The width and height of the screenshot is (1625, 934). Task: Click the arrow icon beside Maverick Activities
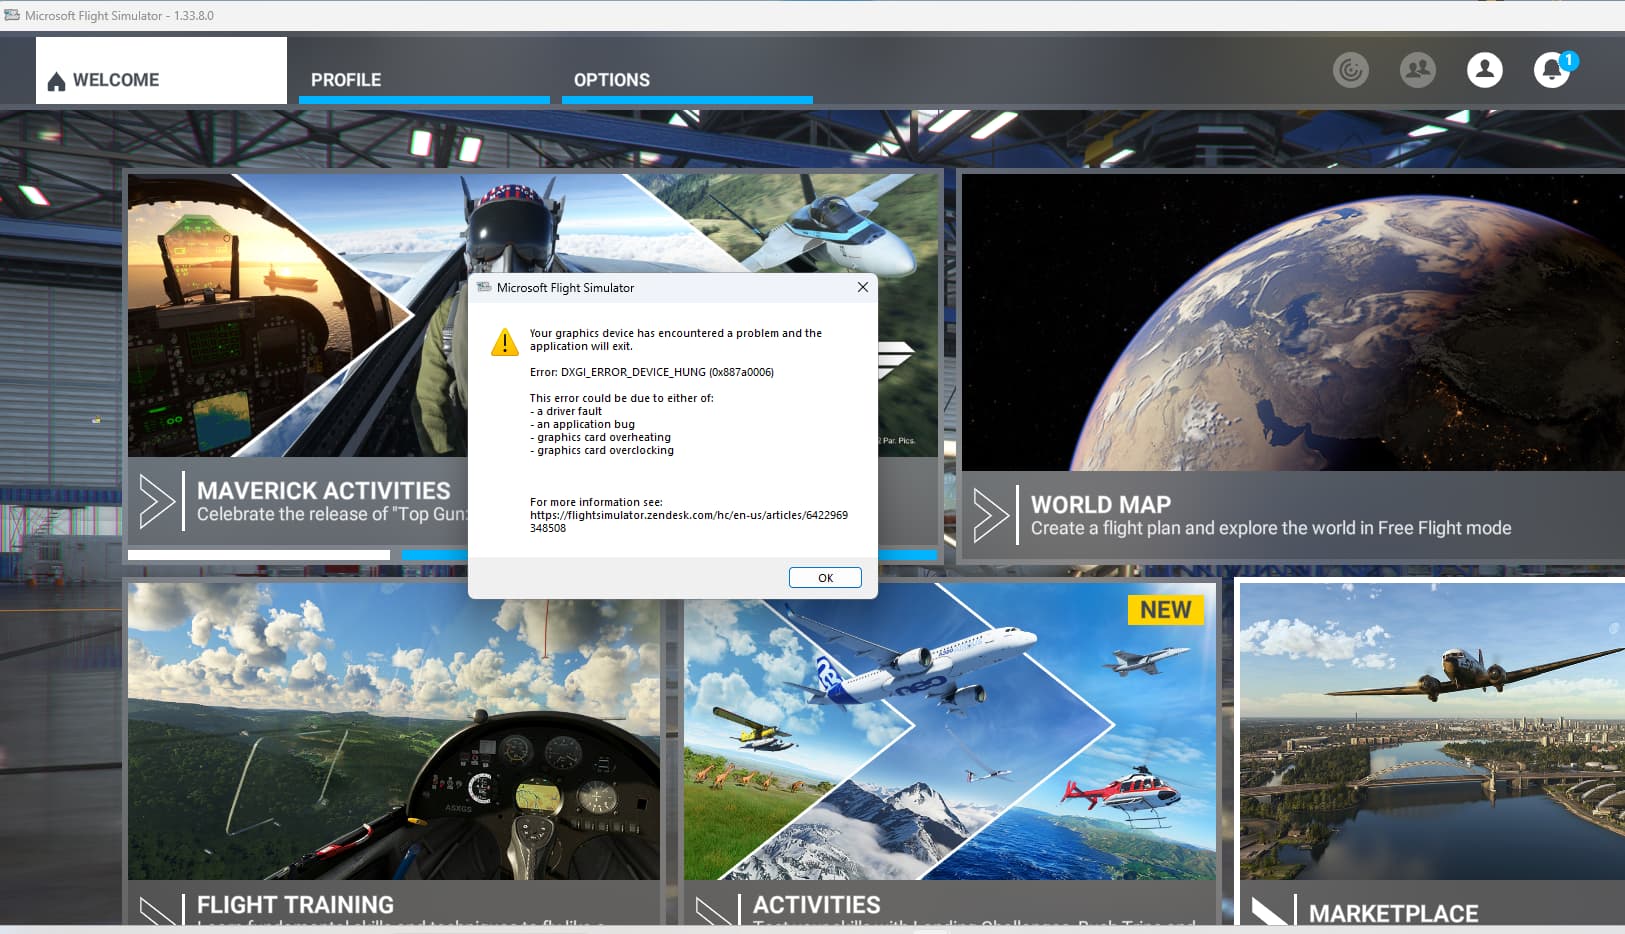[x=157, y=500]
